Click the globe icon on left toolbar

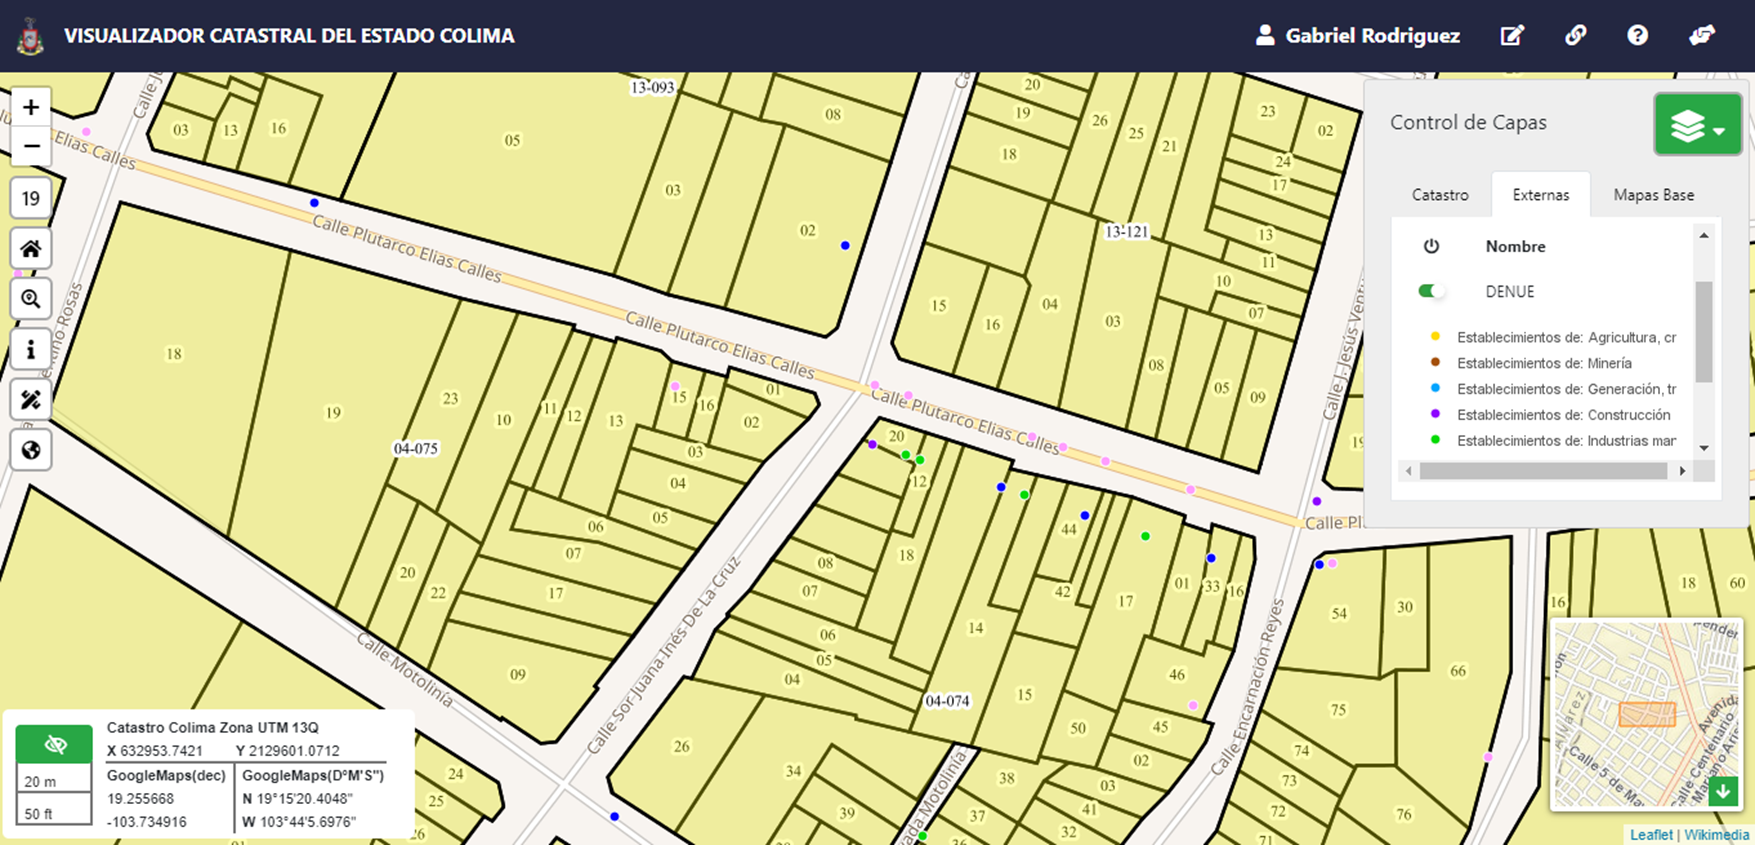pyautogui.click(x=31, y=450)
